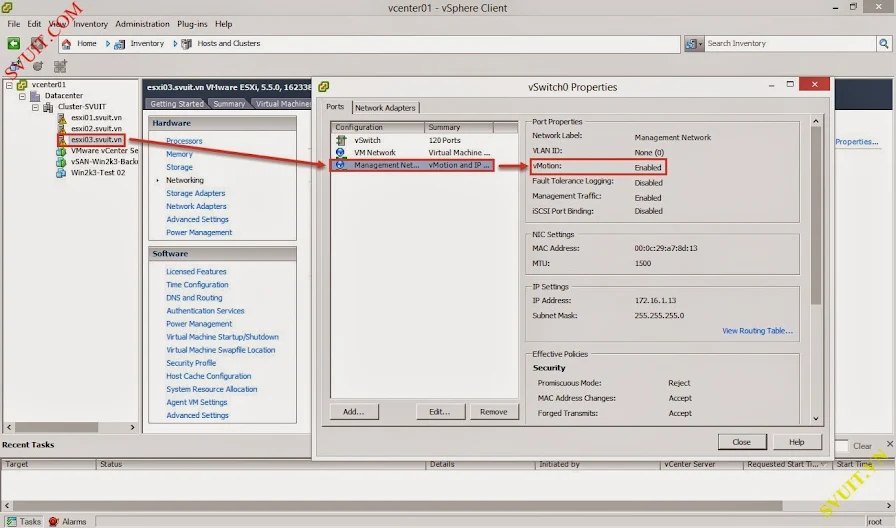Click the Clear button in Recent Tasks
896x528 pixels.
pyautogui.click(x=862, y=446)
